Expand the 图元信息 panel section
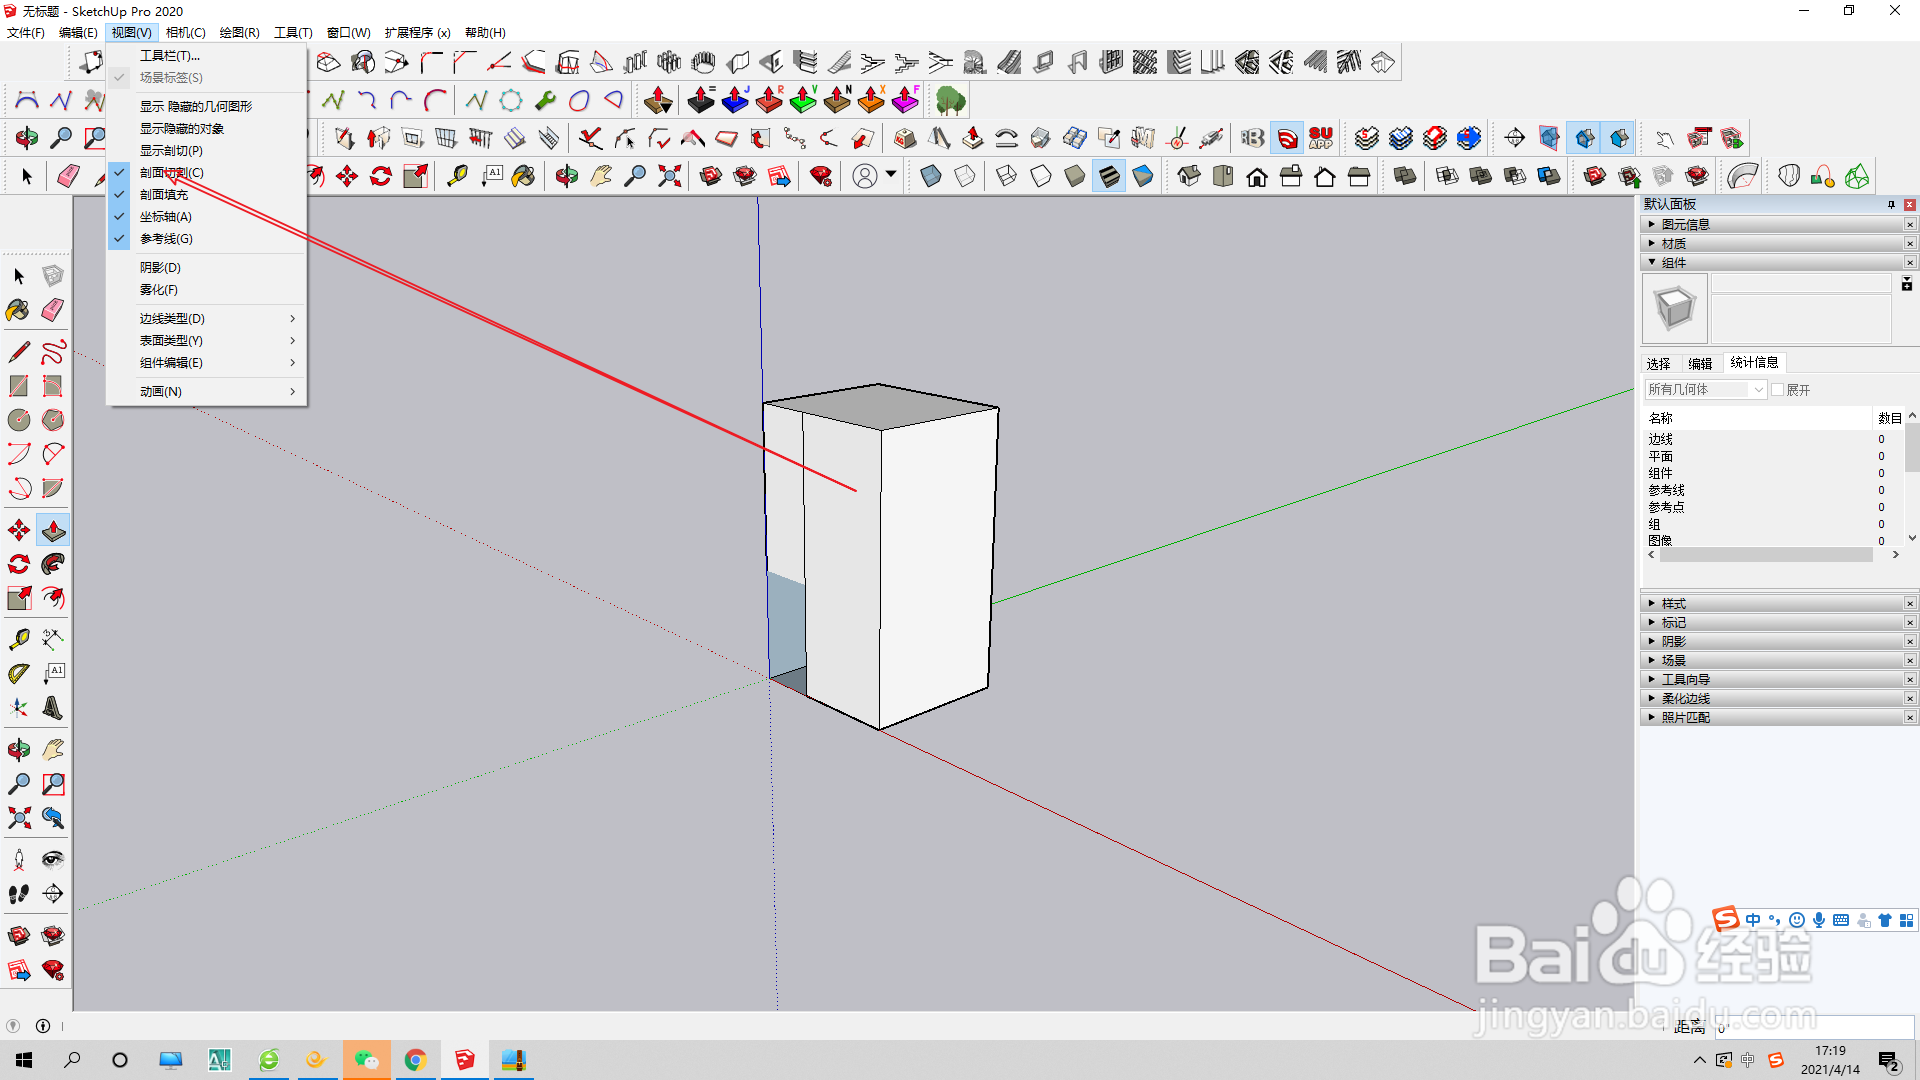The height and width of the screenshot is (1080, 1920). coord(1686,225)
